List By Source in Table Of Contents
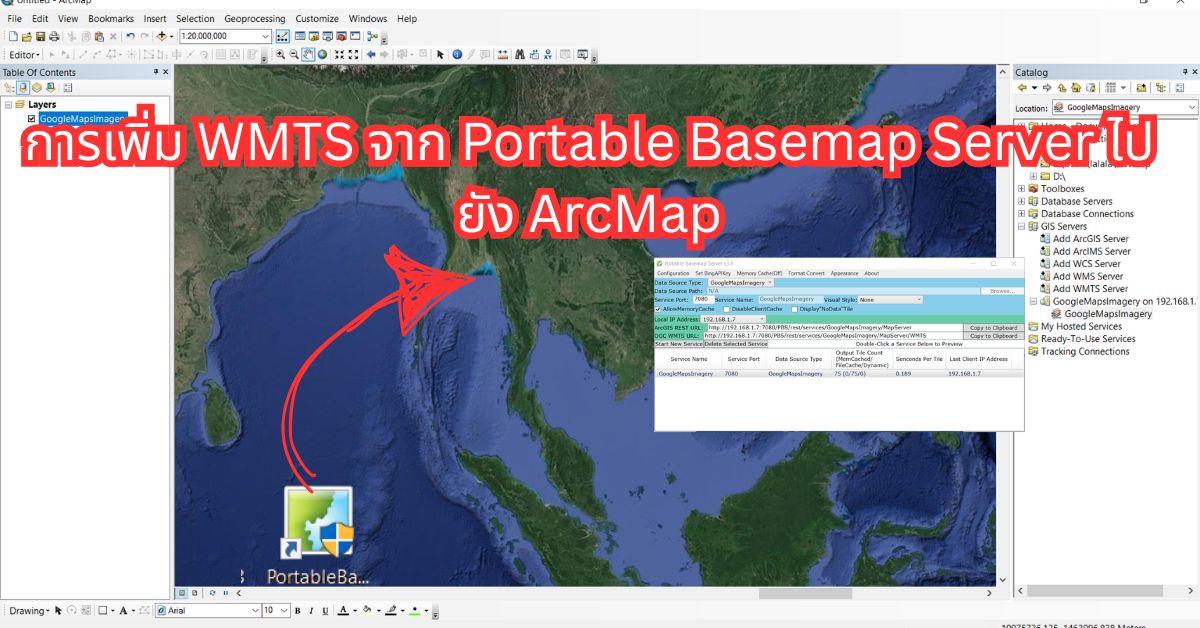The width and height of the screenshot is (1200, 628). pyautogui.click(x=22, y=87)
